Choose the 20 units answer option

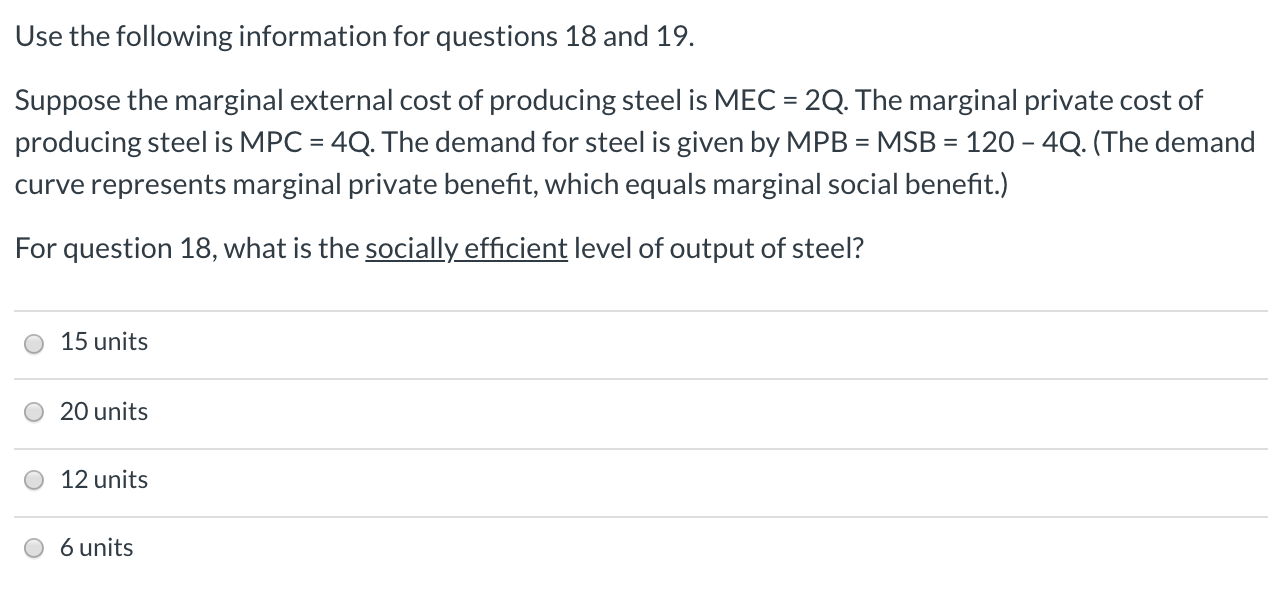click(x=104, y=411)
